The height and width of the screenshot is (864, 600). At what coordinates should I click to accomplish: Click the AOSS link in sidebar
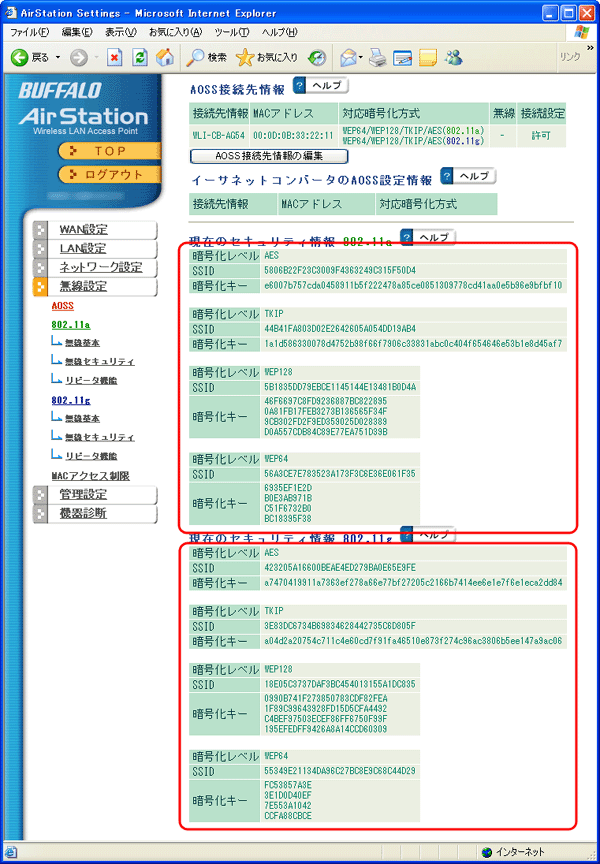(63, 306)
